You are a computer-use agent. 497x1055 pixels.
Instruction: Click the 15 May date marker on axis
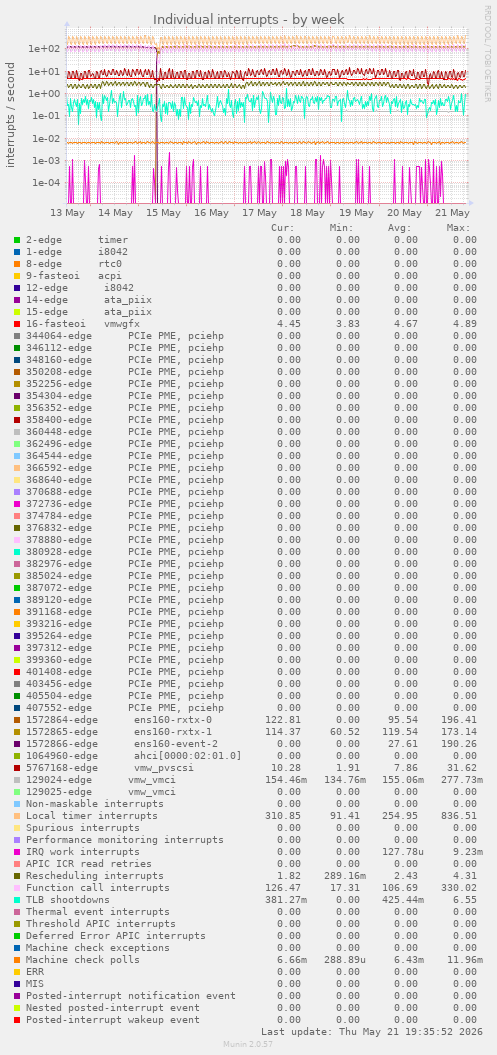pos(163,213)
